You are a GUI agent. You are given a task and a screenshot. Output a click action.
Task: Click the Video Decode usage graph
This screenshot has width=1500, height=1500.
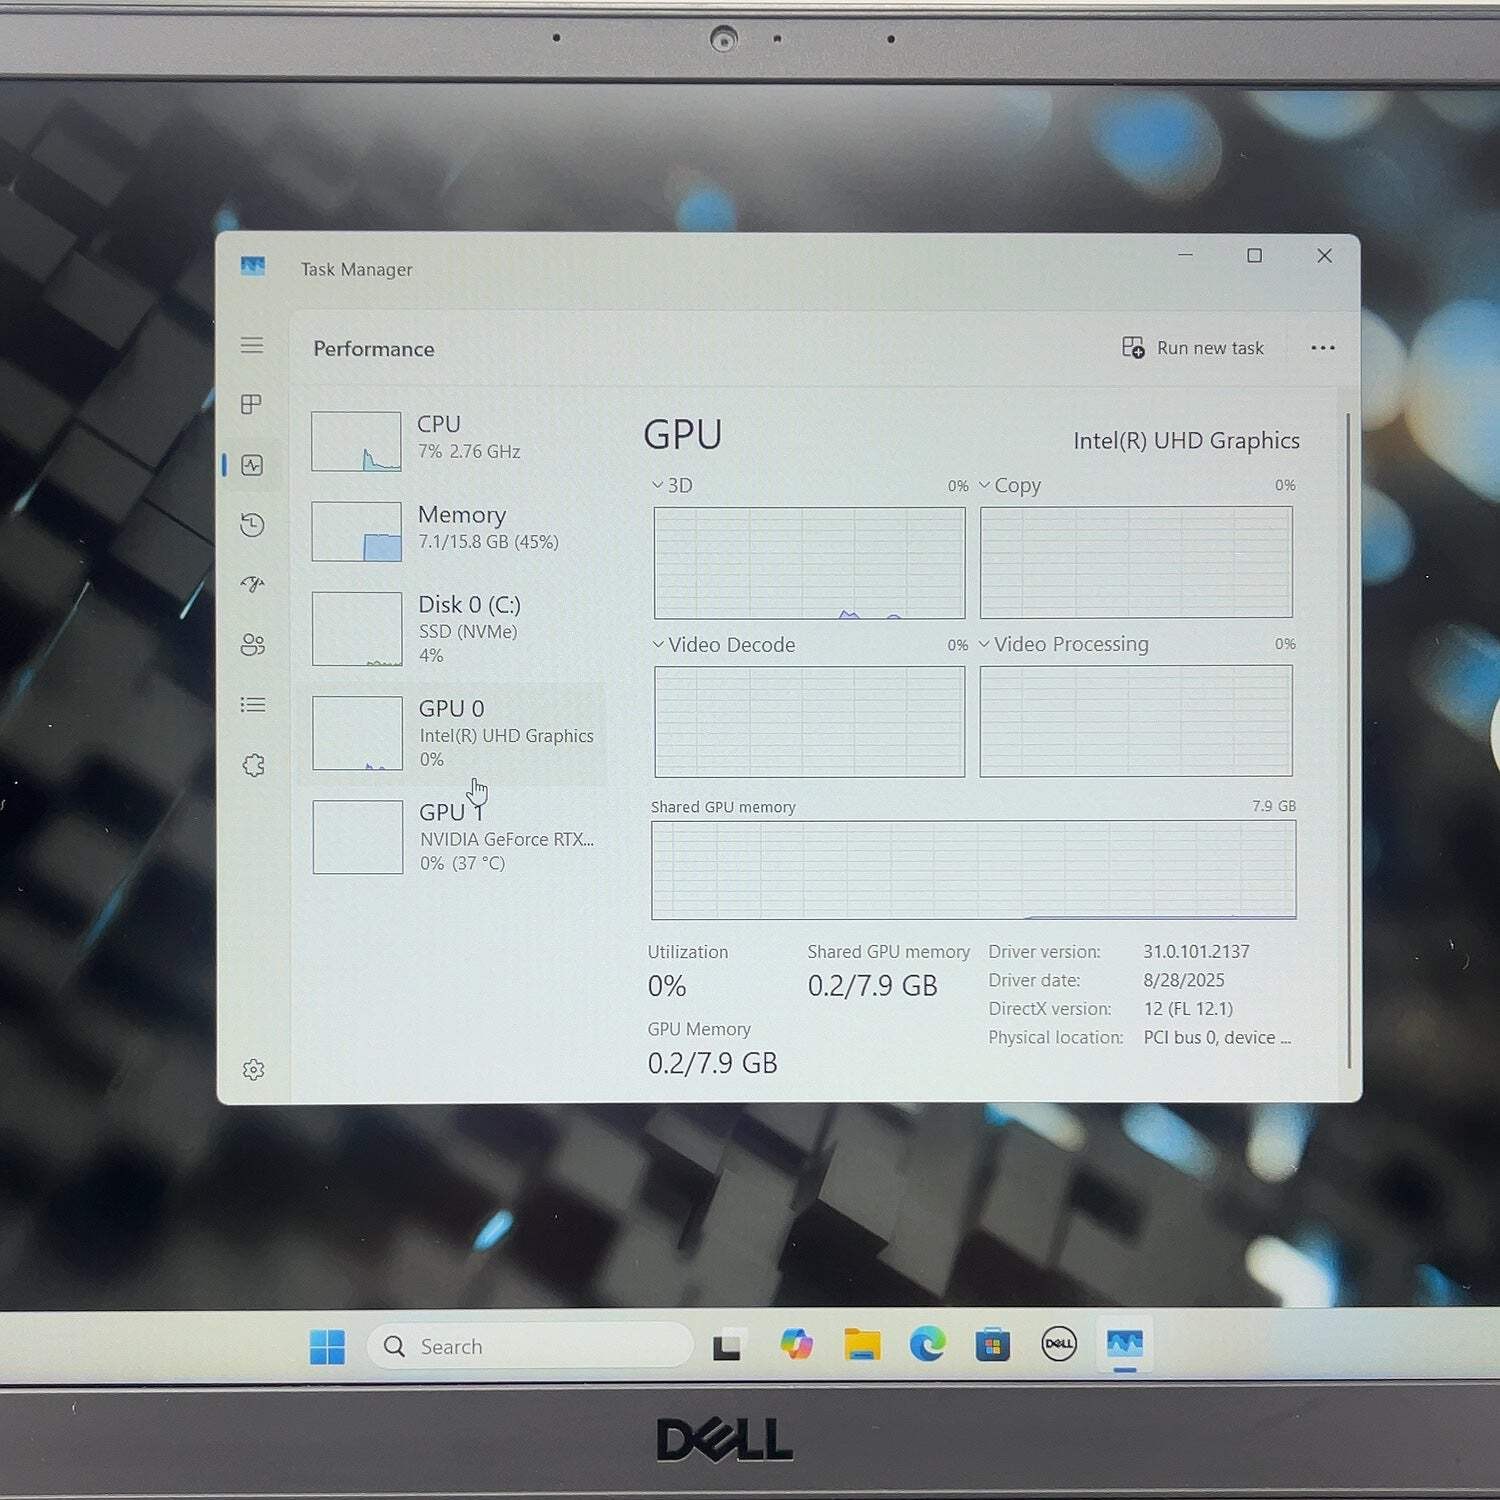click(809, 721)
